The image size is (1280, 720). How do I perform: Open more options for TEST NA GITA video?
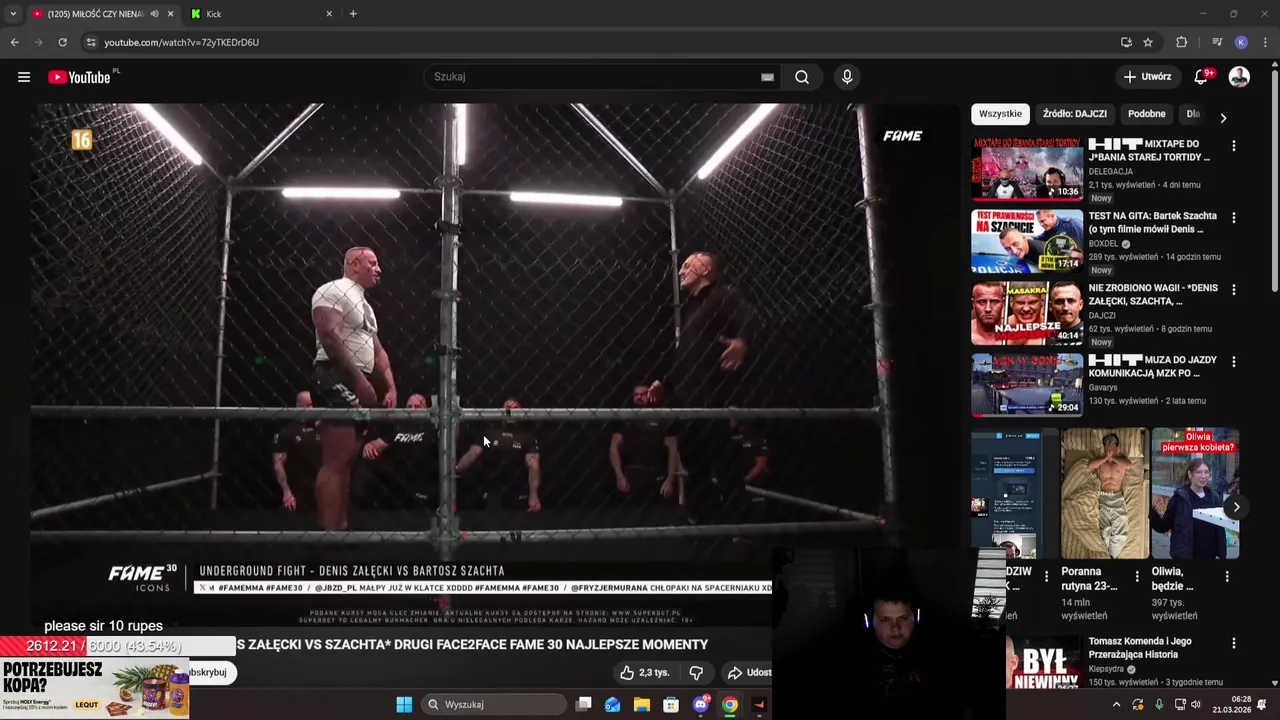tap(1233, 218)
